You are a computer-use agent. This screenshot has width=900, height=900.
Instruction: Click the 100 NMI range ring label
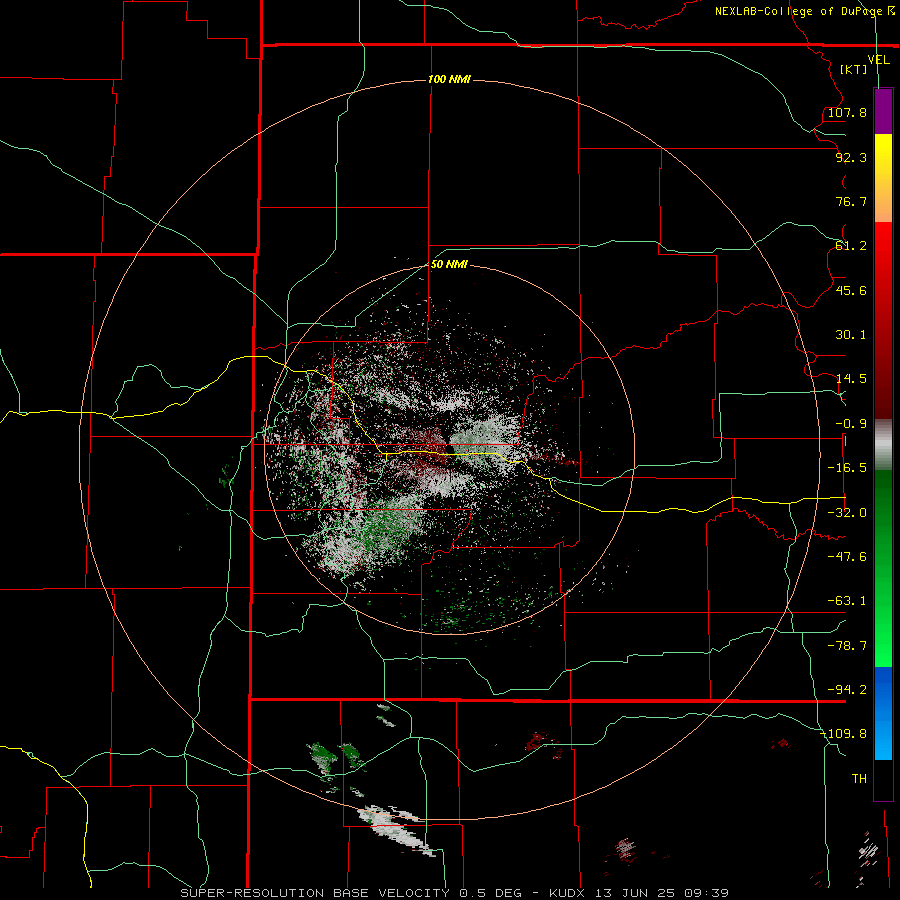[x=449, y=79]
